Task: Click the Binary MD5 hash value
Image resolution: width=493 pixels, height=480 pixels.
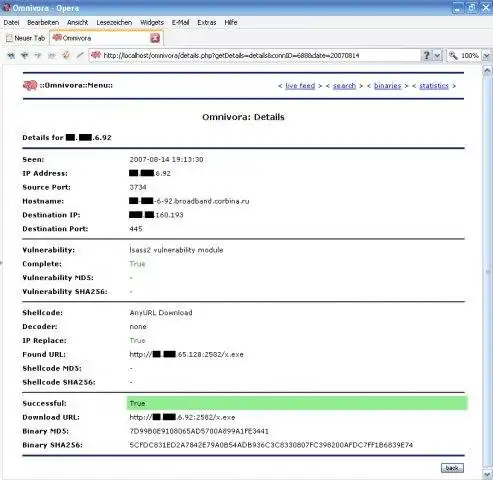Action: (199, 431)
